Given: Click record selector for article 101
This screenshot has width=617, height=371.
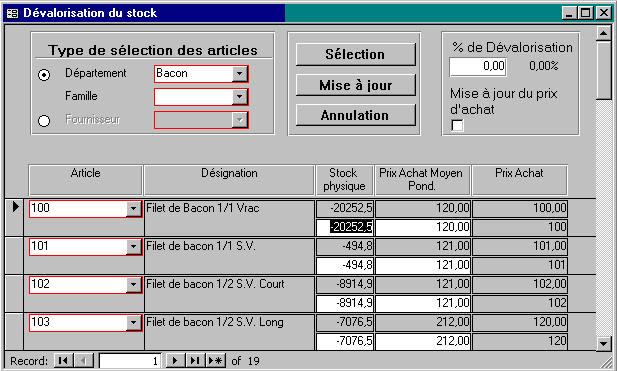Looking at the screenshot, I should 15,256.
